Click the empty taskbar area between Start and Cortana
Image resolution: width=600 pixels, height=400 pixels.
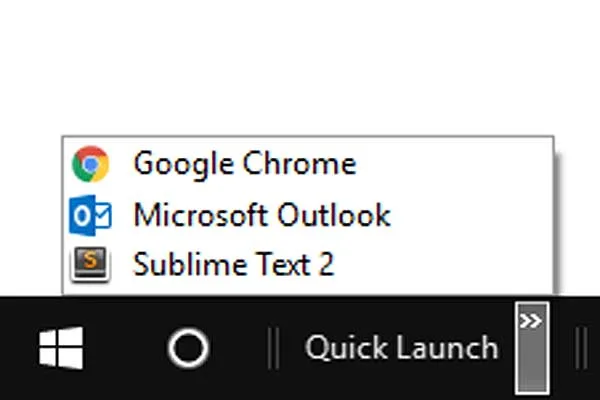[x=125, y=348]
